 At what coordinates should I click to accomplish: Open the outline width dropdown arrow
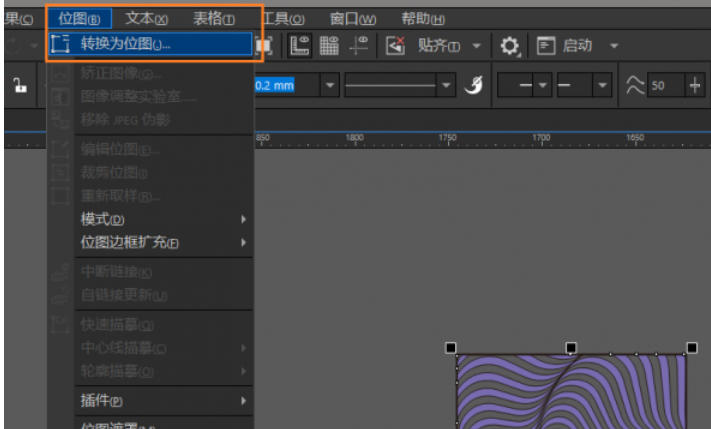point(330,86)
